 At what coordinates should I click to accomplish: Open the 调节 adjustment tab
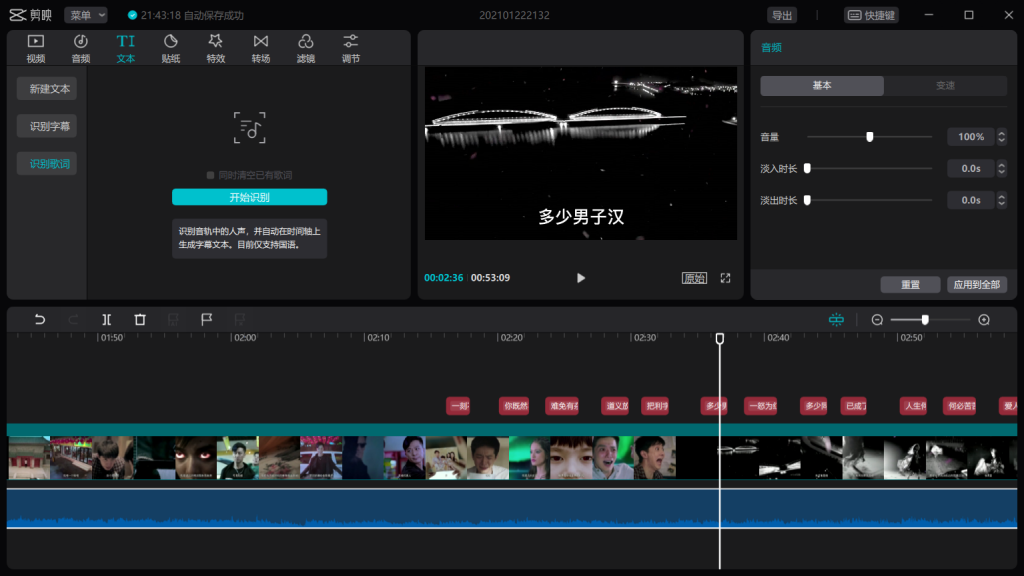coord(351,48)
